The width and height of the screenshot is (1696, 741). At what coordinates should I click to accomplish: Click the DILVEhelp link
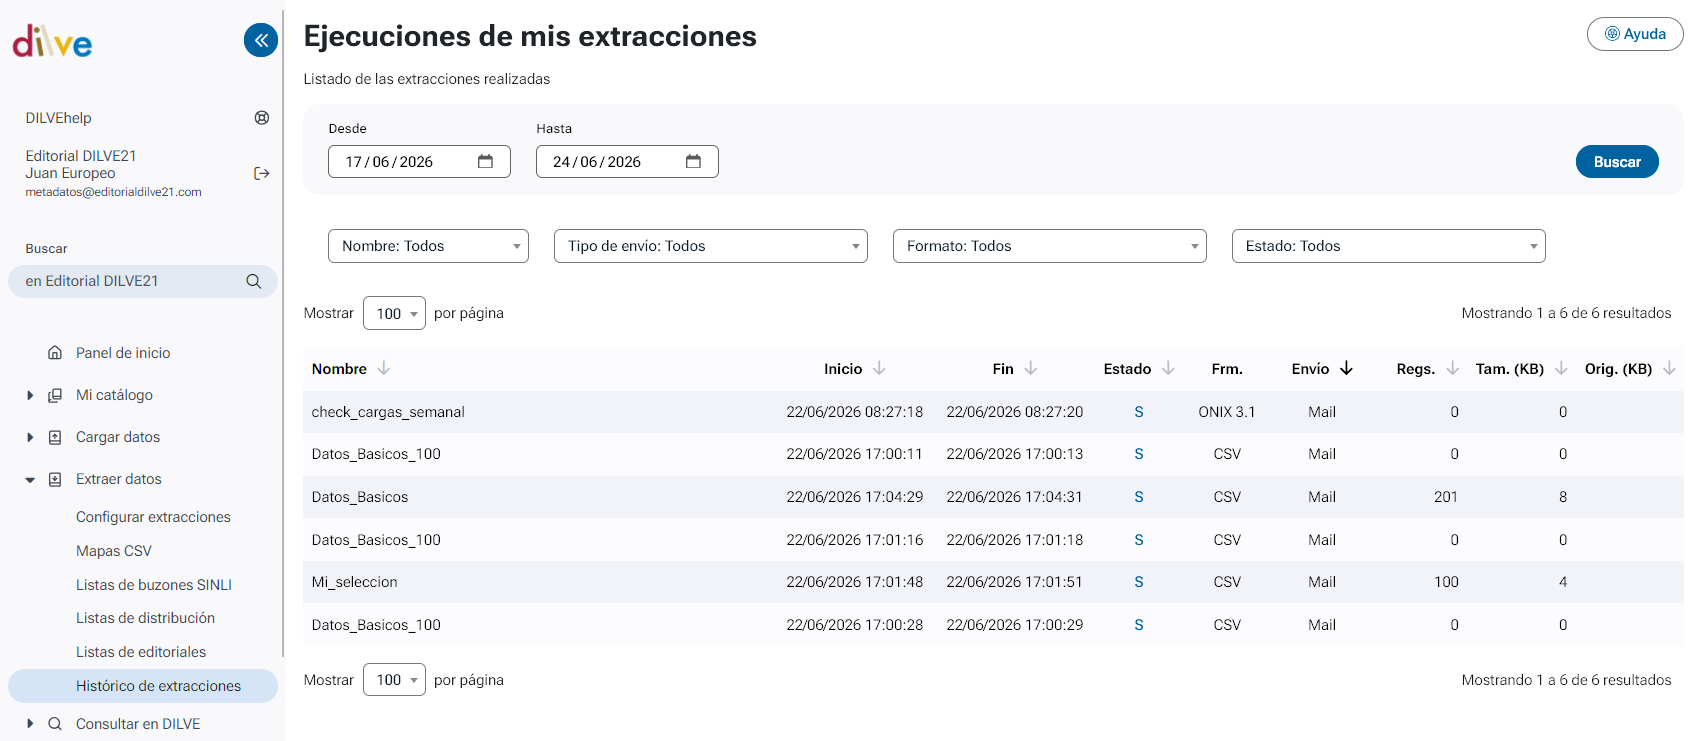pyautogui.click(x=58, y=118)
